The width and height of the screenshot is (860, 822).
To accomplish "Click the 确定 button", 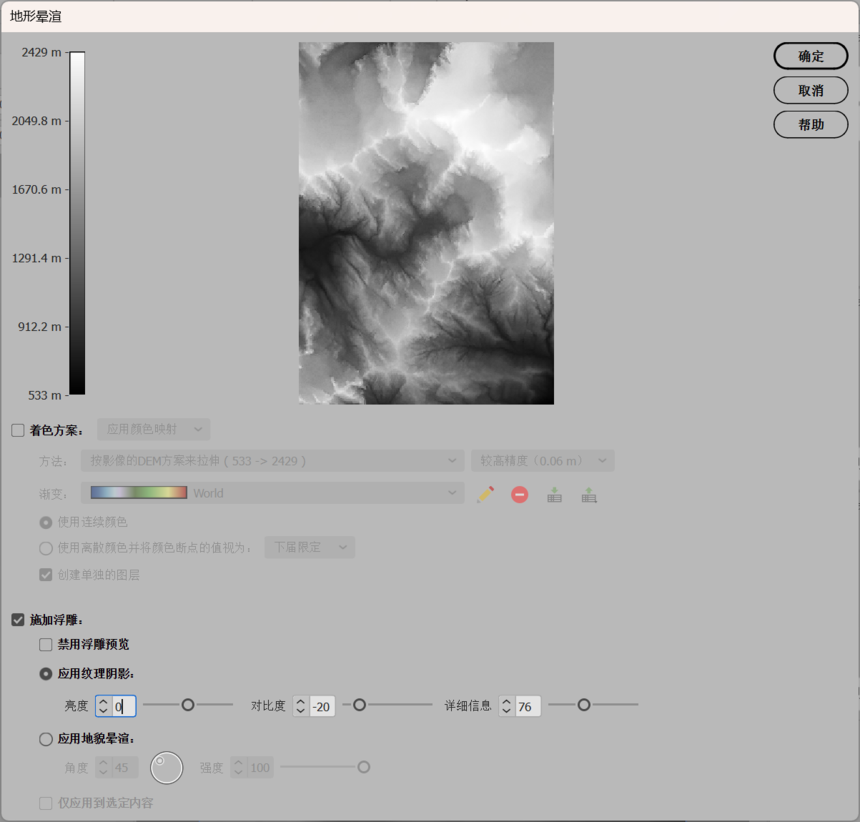I will point(810,56).
